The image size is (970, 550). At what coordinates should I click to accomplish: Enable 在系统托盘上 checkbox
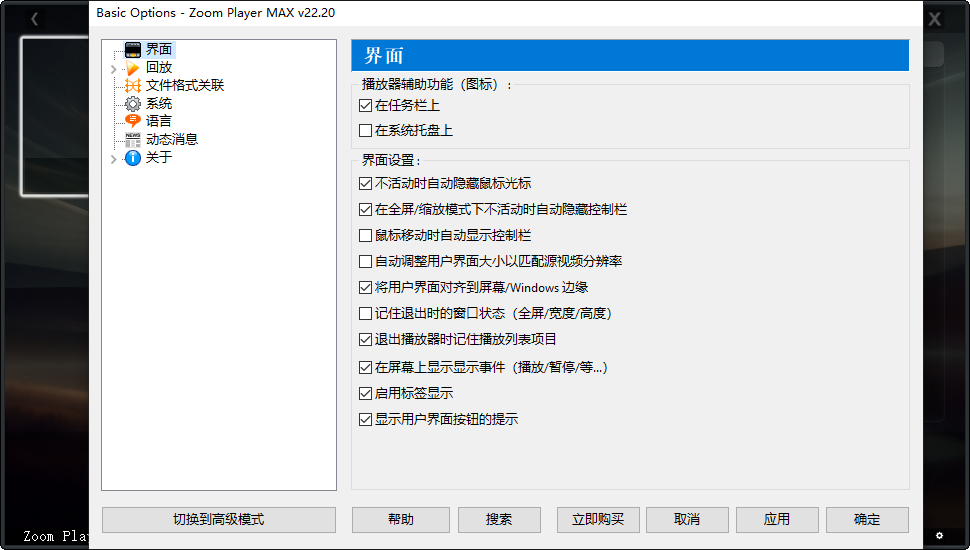click(366, 131)
